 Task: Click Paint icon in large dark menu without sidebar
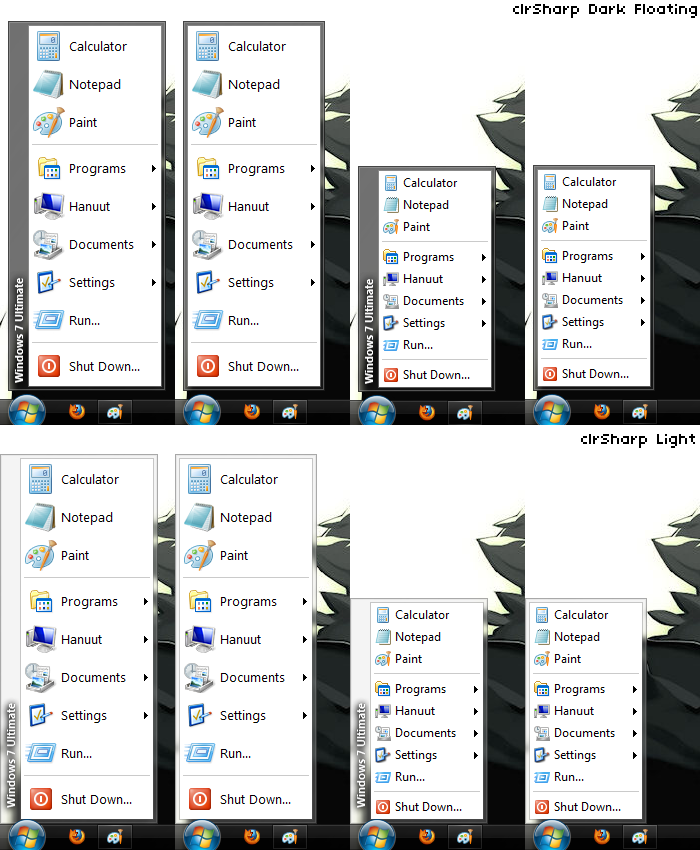coord(207,123)
